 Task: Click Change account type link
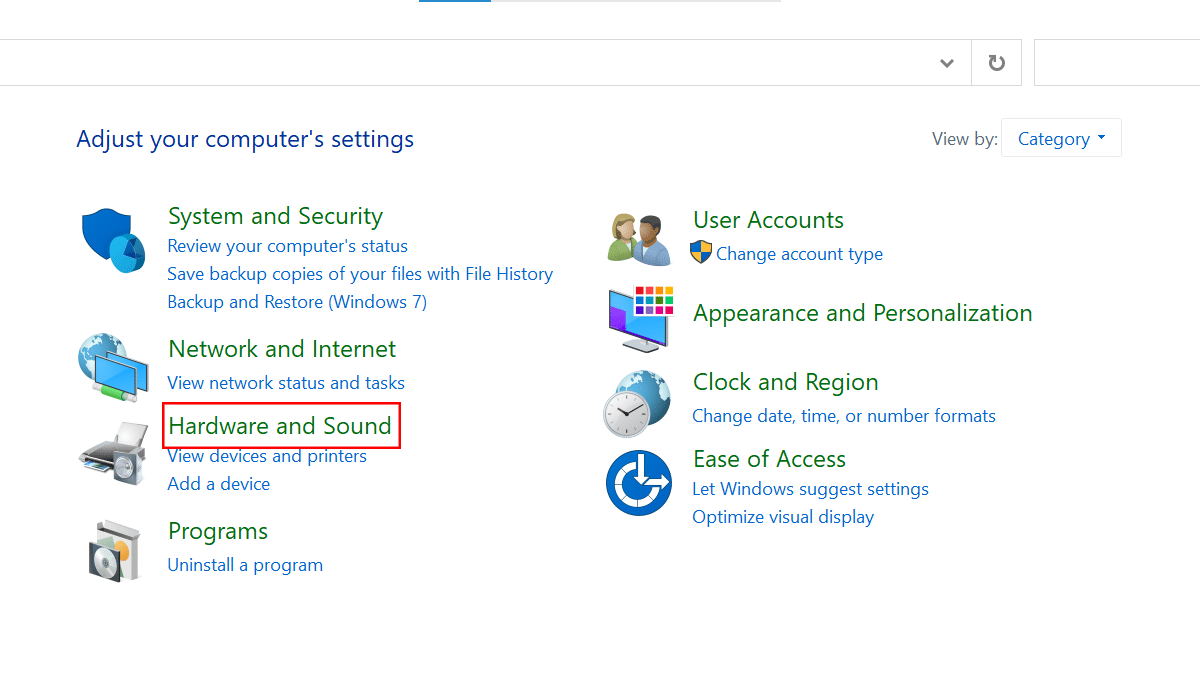click(x=799, y=254)
